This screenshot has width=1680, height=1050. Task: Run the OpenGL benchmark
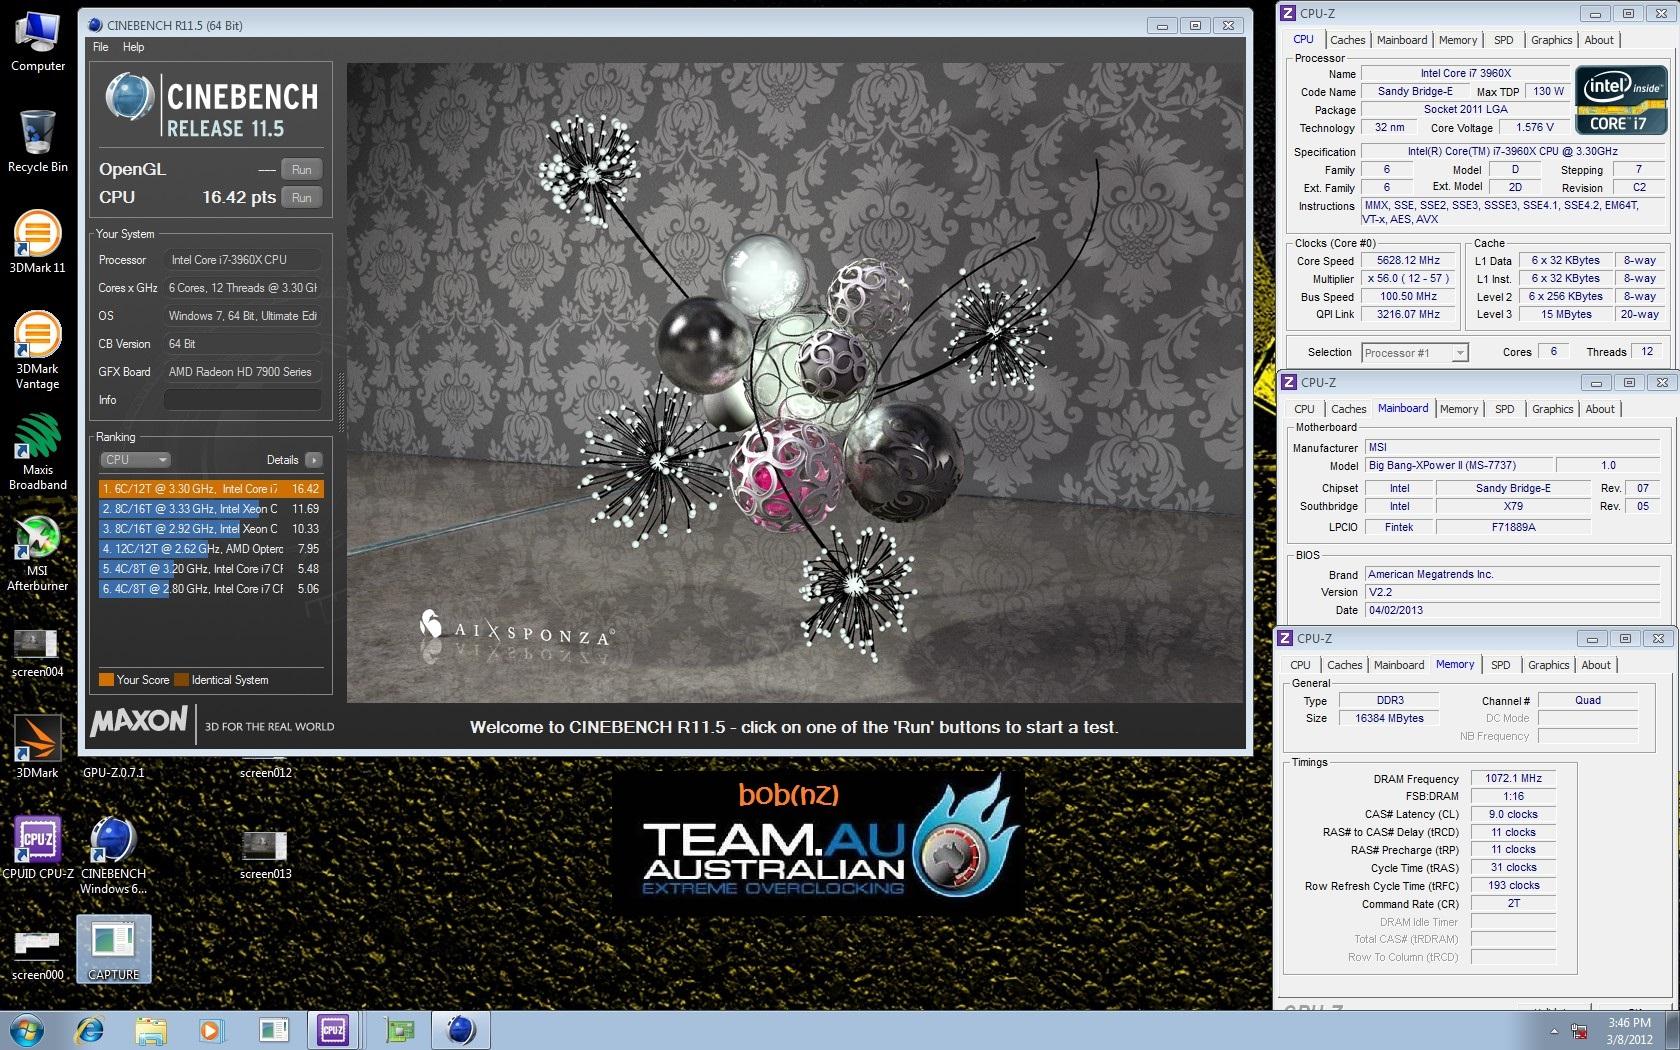(x=302, y=169)
